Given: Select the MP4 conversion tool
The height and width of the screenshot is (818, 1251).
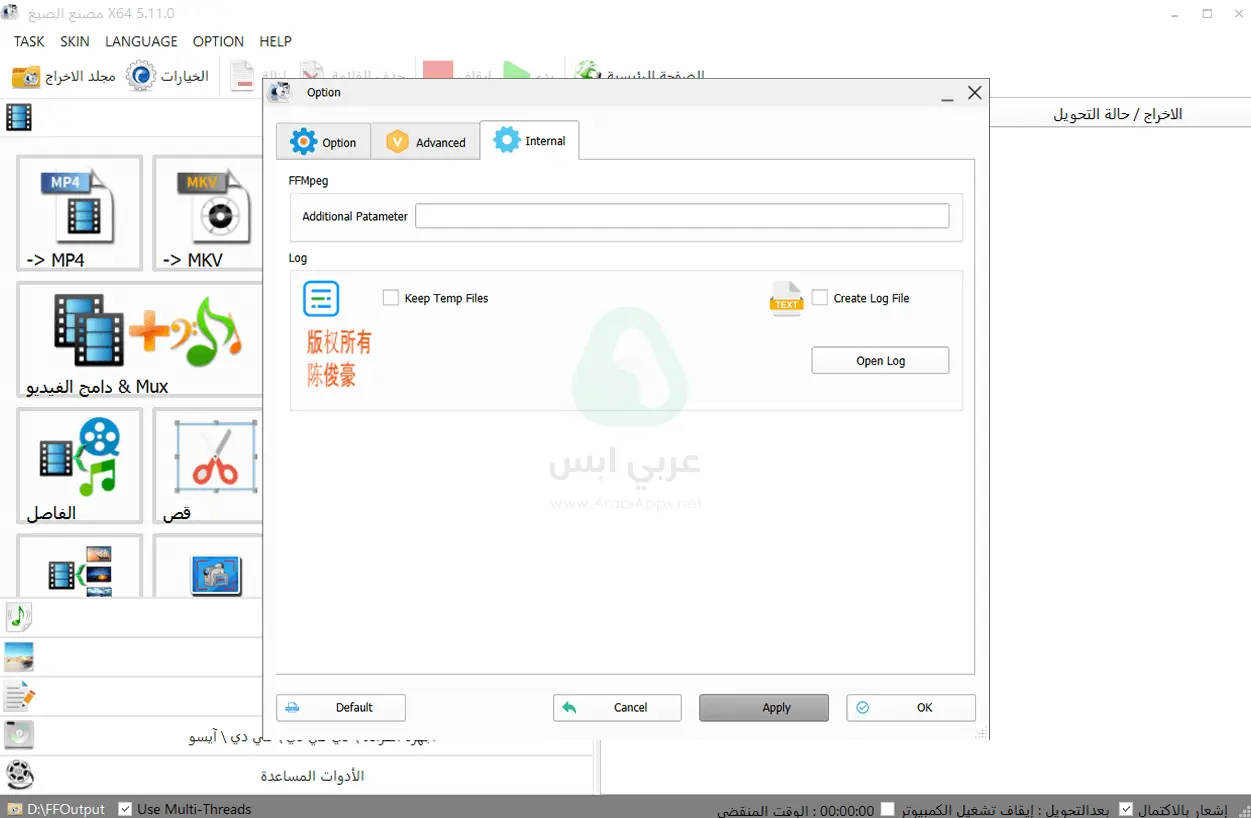Looking at the screenshot, I should pyautogui.click(x=79, y=213).
